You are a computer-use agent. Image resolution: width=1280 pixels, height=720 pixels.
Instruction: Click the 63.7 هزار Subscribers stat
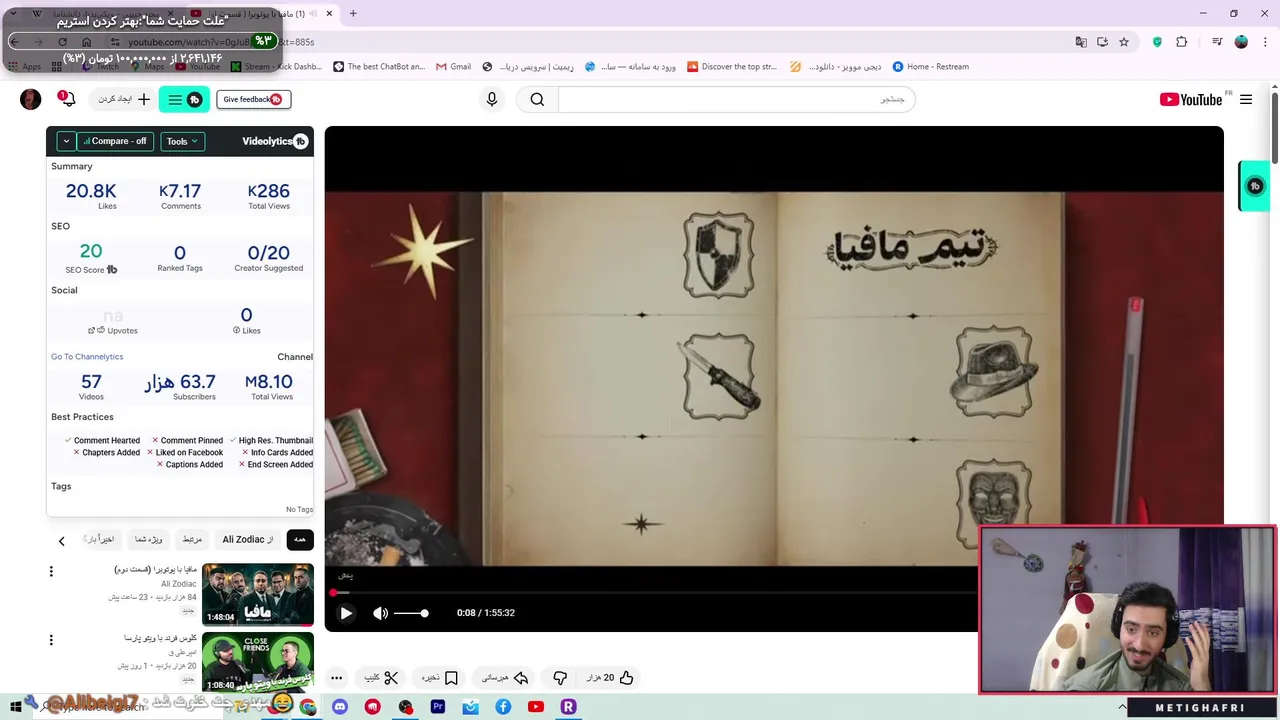click(x=180, y=387)
